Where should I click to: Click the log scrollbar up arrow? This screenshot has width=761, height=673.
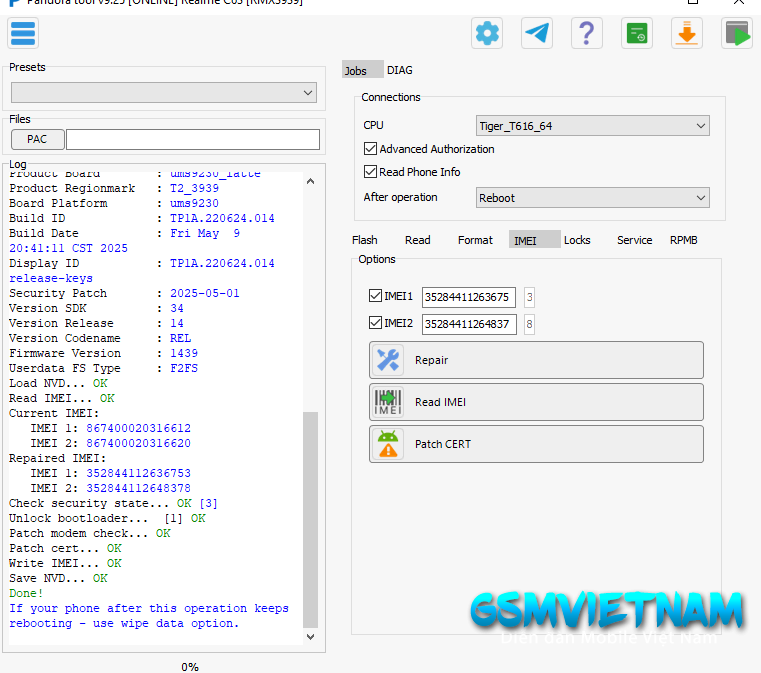(x=311, y=181)
